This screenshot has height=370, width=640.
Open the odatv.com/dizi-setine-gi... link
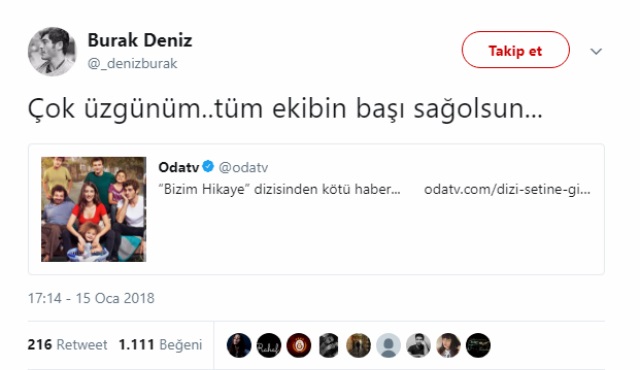pyautogui.click(x=507, y=189)
